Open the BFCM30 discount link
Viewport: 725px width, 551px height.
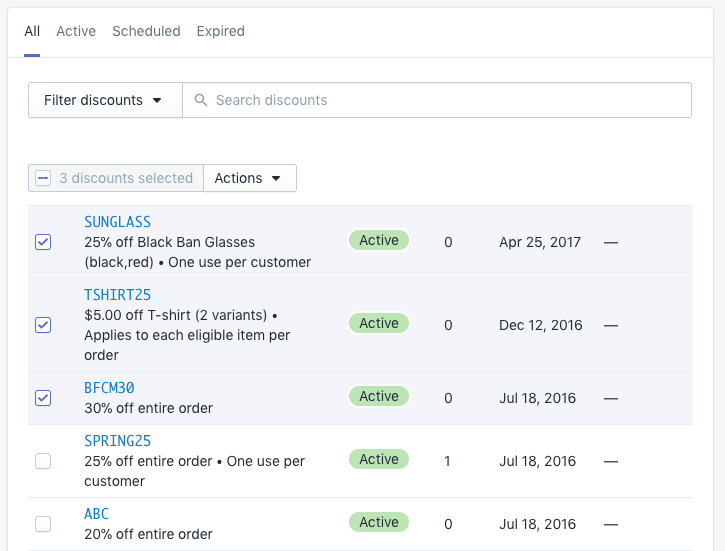(109, 388)
